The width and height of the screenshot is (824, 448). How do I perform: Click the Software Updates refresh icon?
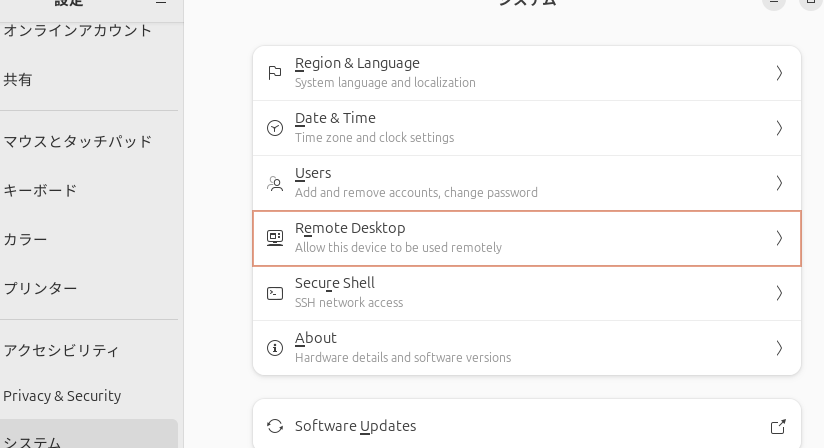275,426
